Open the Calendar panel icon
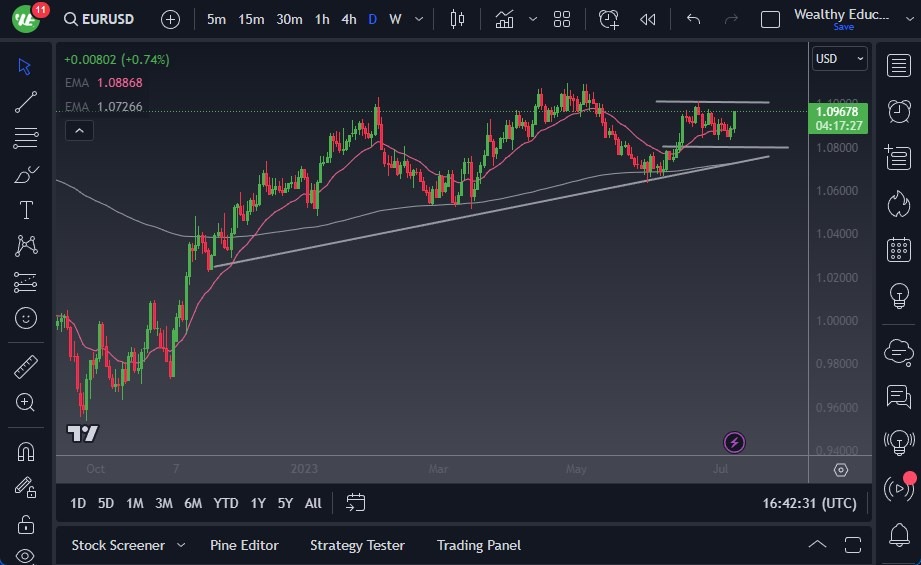This screenshot has height=565, width=921. click(898, 249)
